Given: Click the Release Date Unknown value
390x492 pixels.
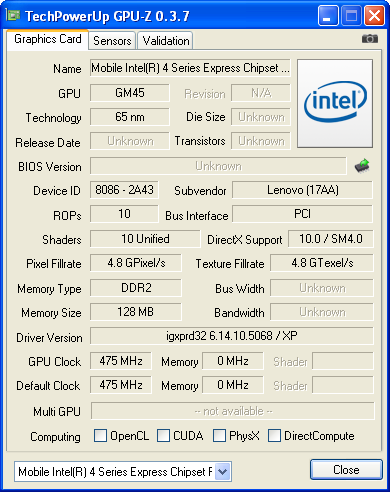Looking at the screenshot, I should tap(130, 141).
